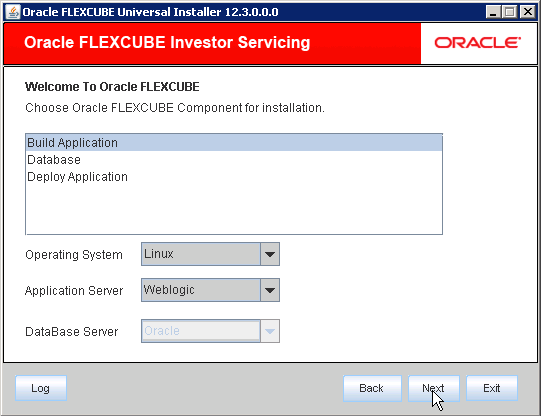The height and width of the screenshot is (416, 541).
Task: Exit the installer
Action: pos(492,388)
